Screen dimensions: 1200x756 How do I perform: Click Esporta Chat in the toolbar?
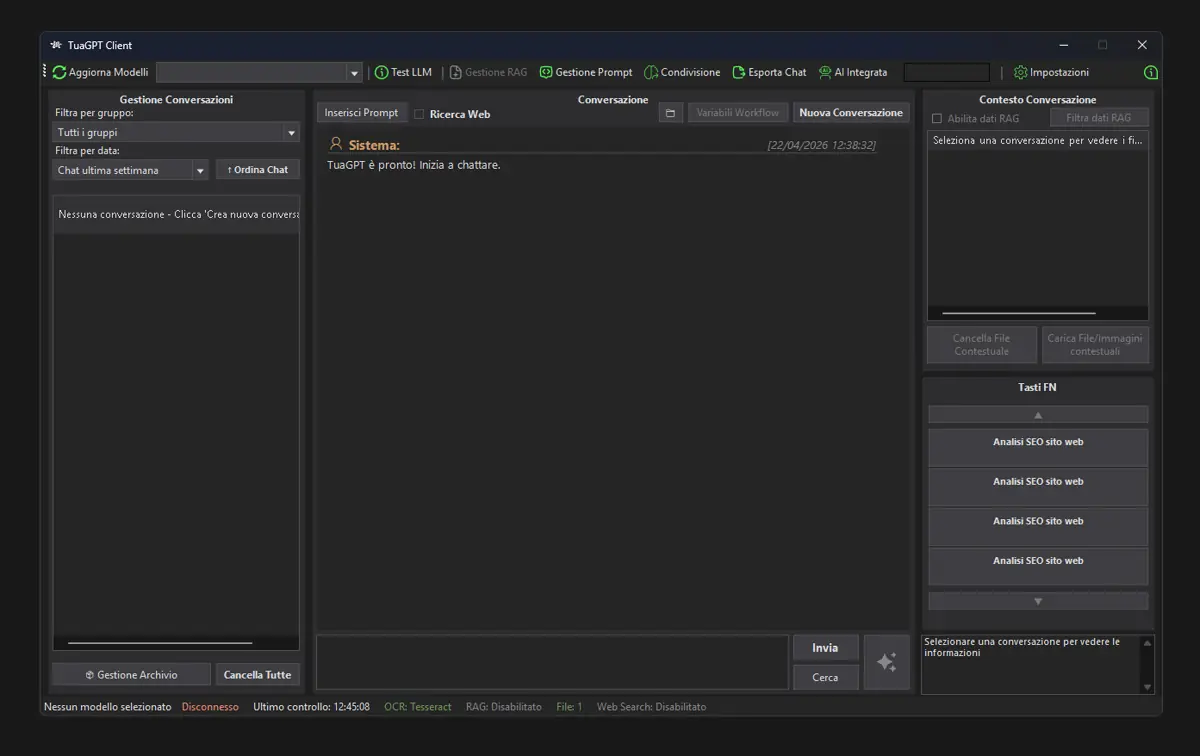[x=769, y=72]
